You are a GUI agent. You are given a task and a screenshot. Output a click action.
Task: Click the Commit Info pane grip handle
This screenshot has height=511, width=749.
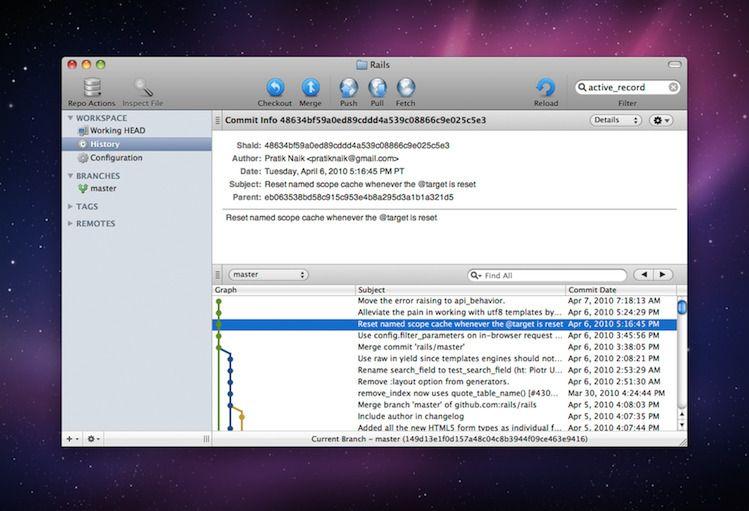tap(218, 120)
